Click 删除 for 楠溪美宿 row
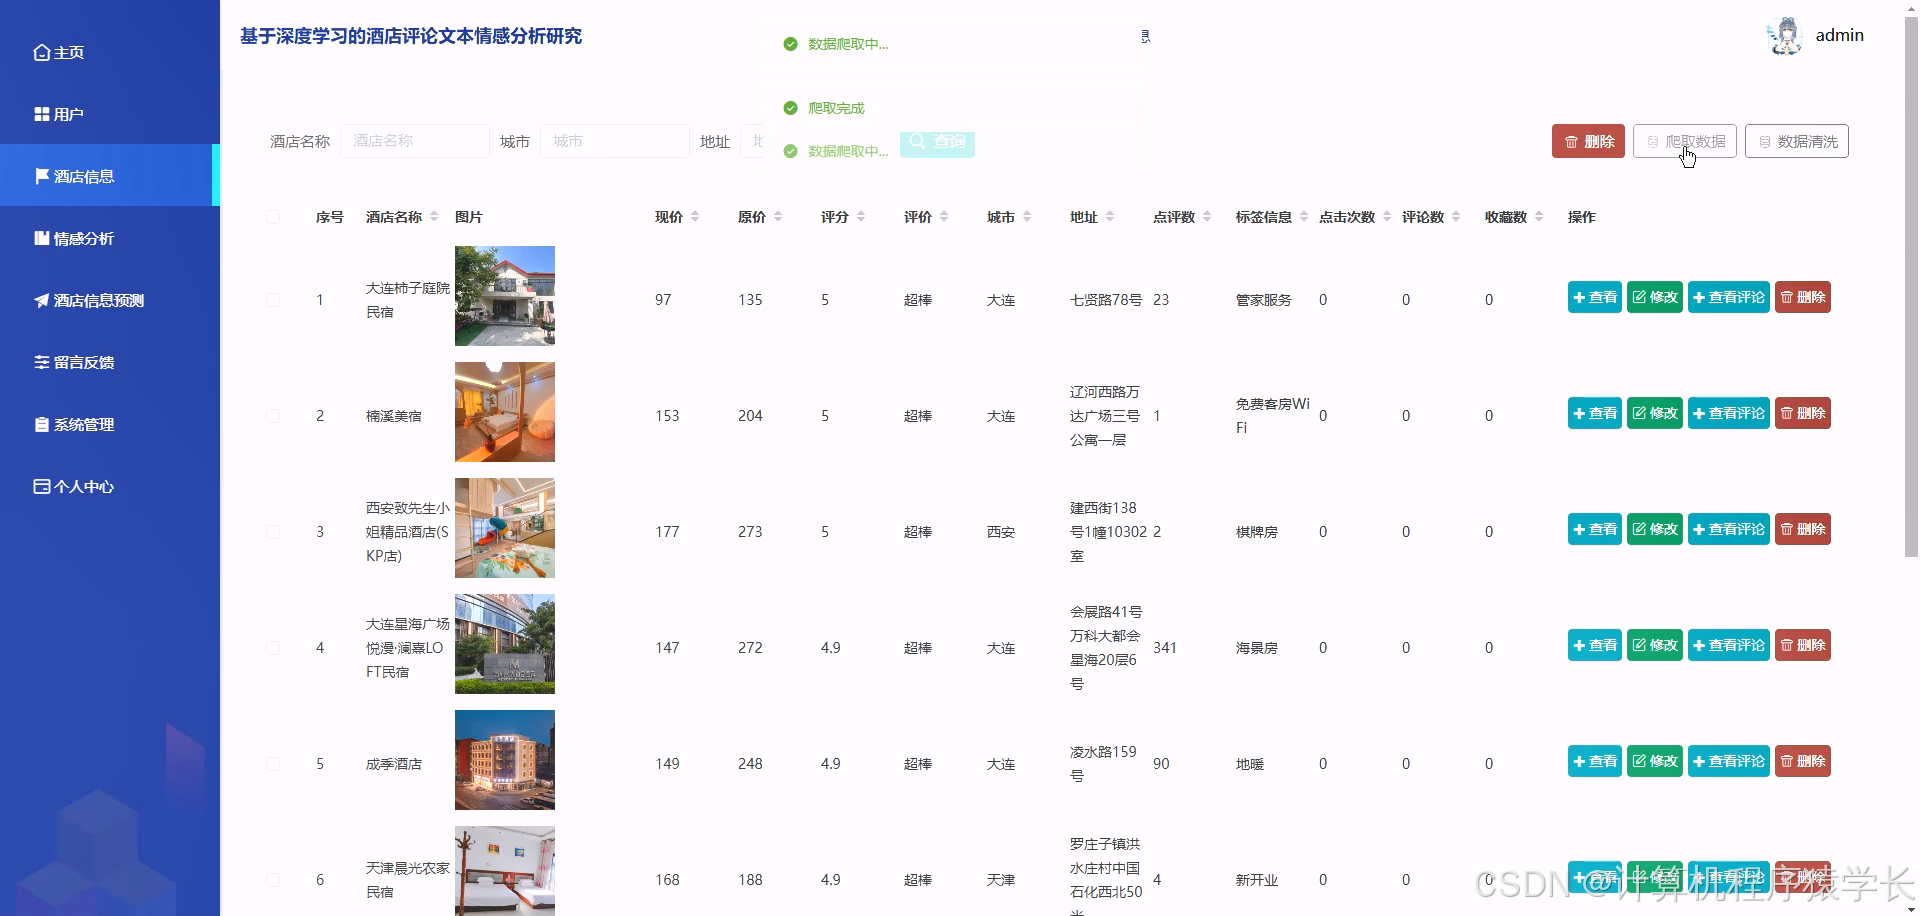 coord(1803,413)
